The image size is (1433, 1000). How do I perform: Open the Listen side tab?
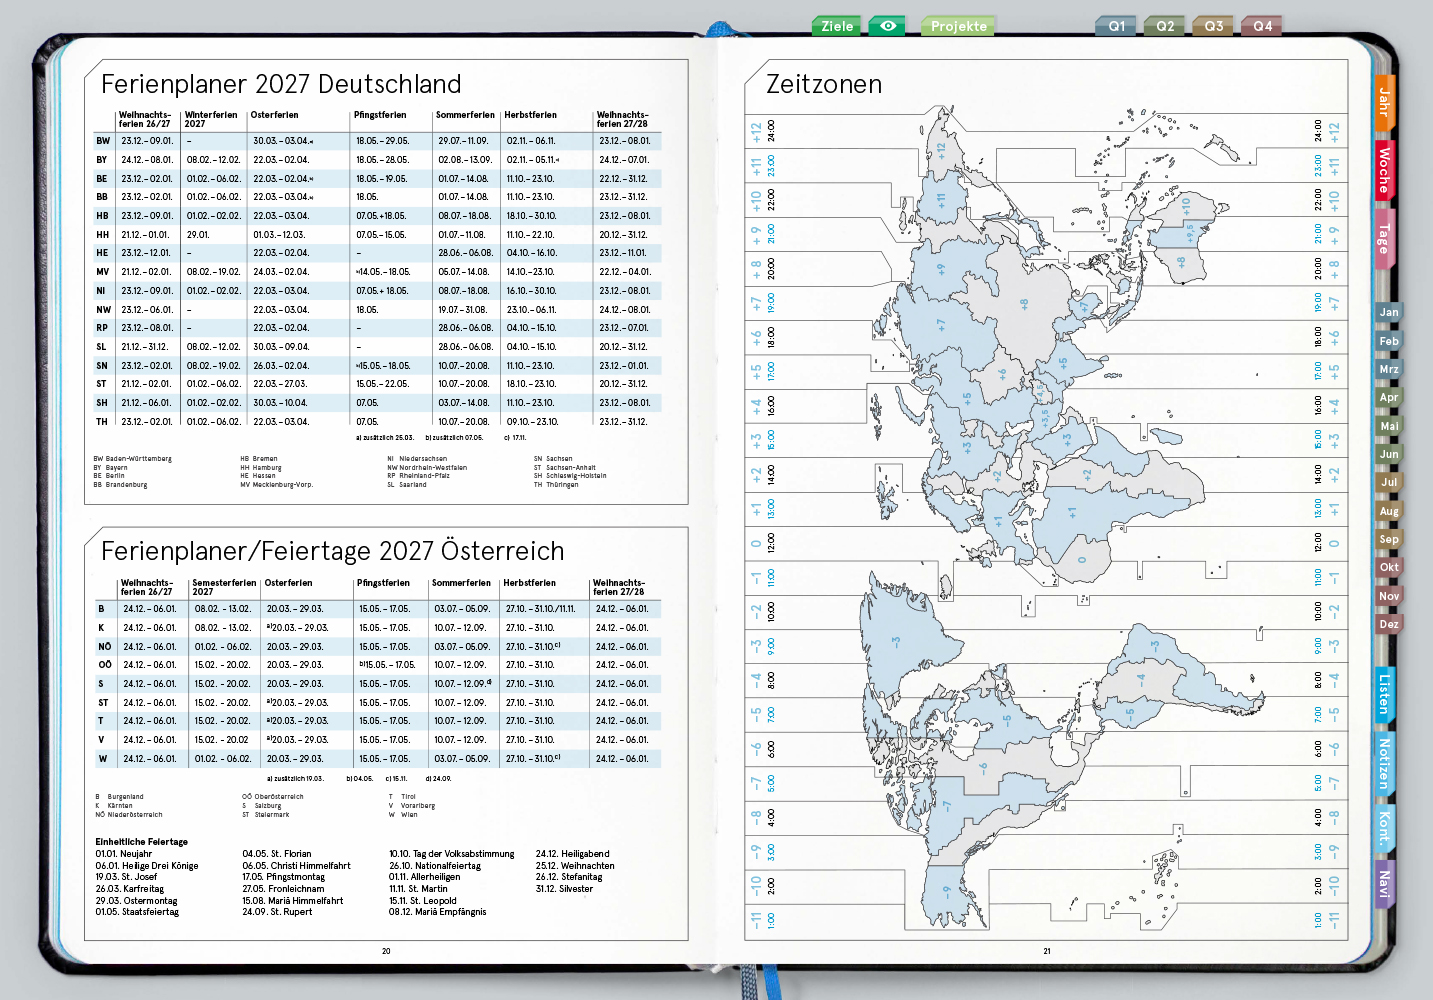(x=1384, y=695)
